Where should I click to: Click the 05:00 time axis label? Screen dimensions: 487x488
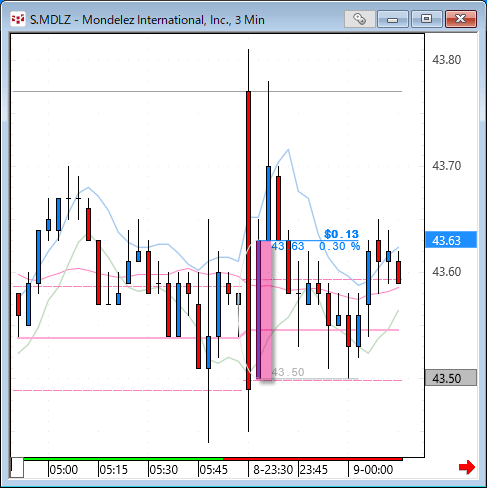pos(64,470)
